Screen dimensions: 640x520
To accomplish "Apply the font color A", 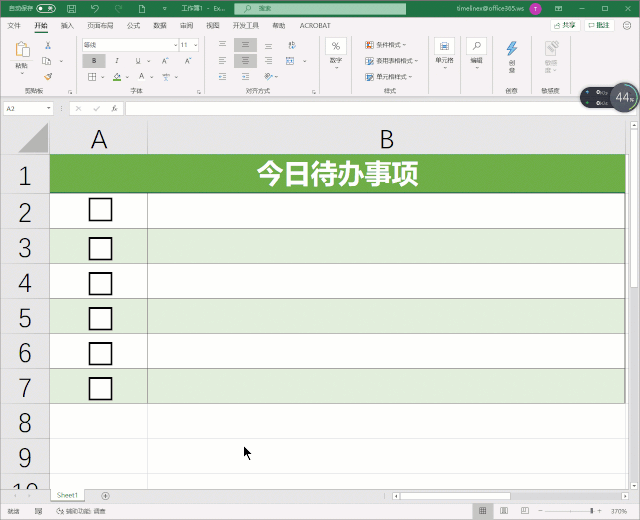I will [x=141, y=77].
